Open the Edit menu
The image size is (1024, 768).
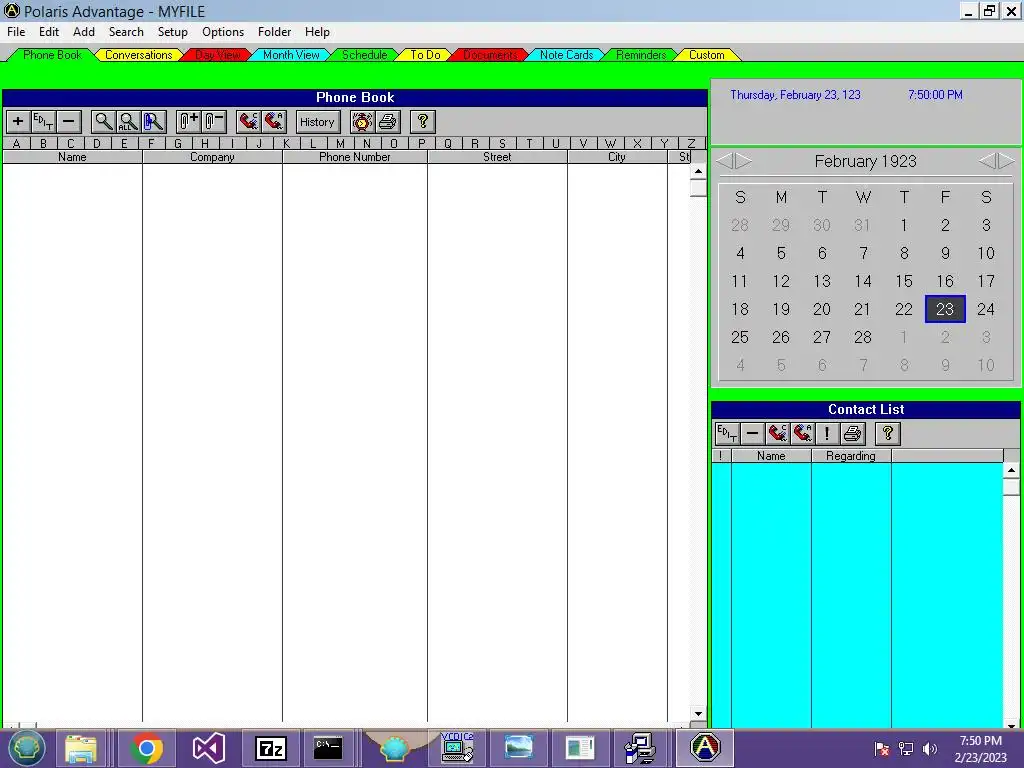coord(49,32)
